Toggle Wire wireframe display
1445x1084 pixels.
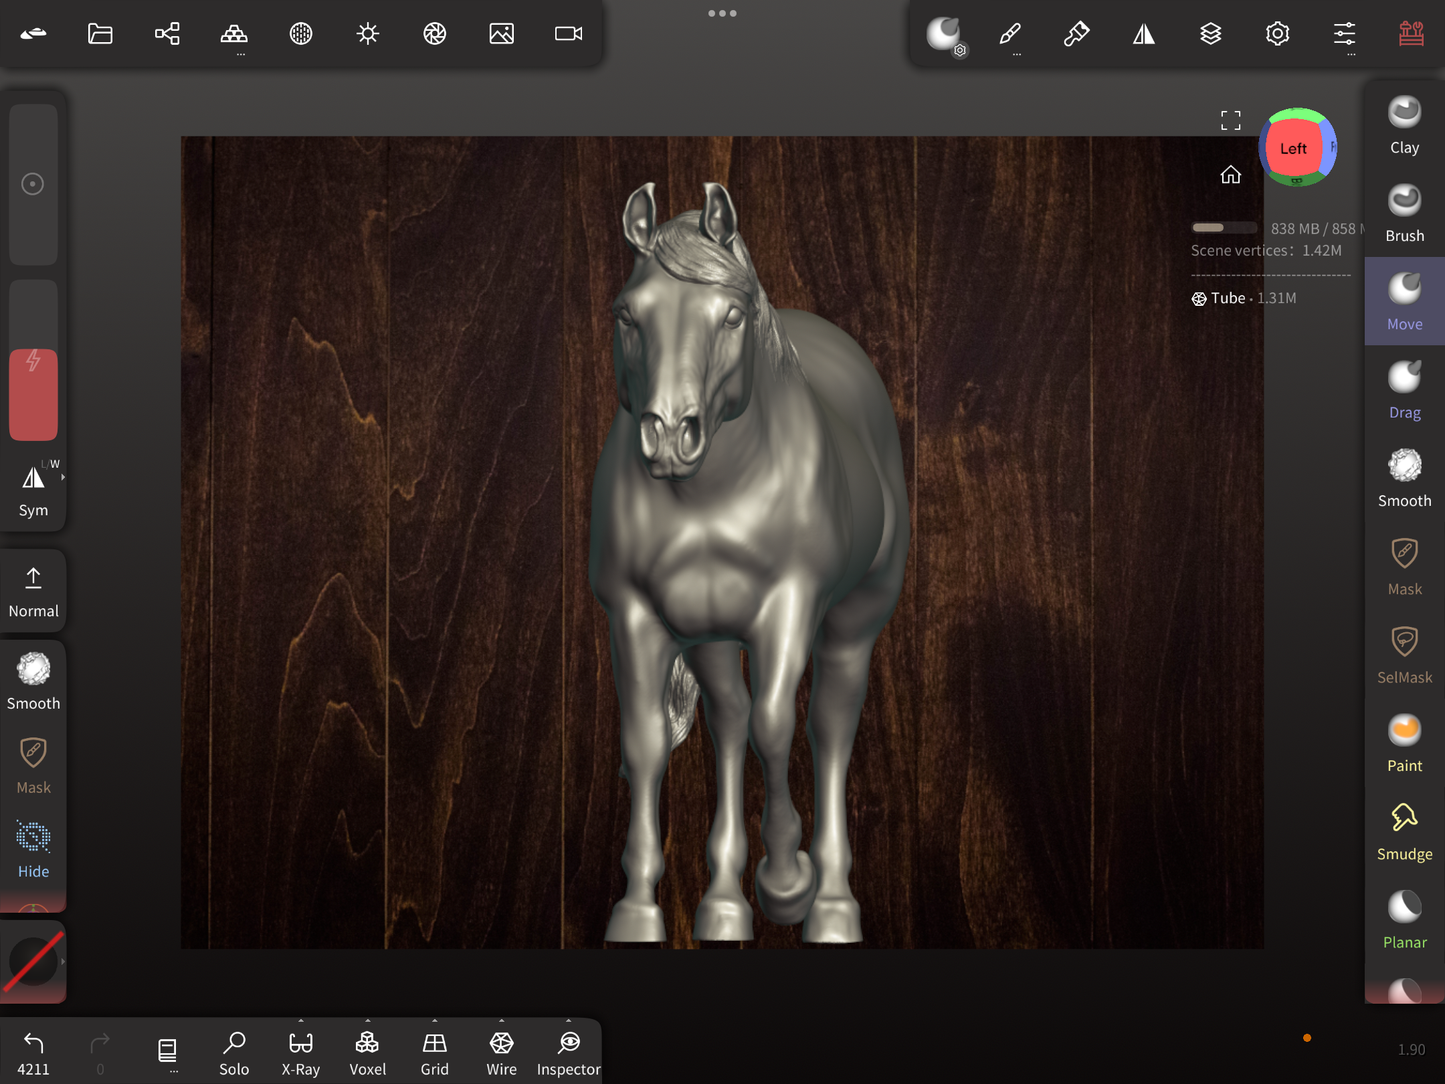[501, 1052]
